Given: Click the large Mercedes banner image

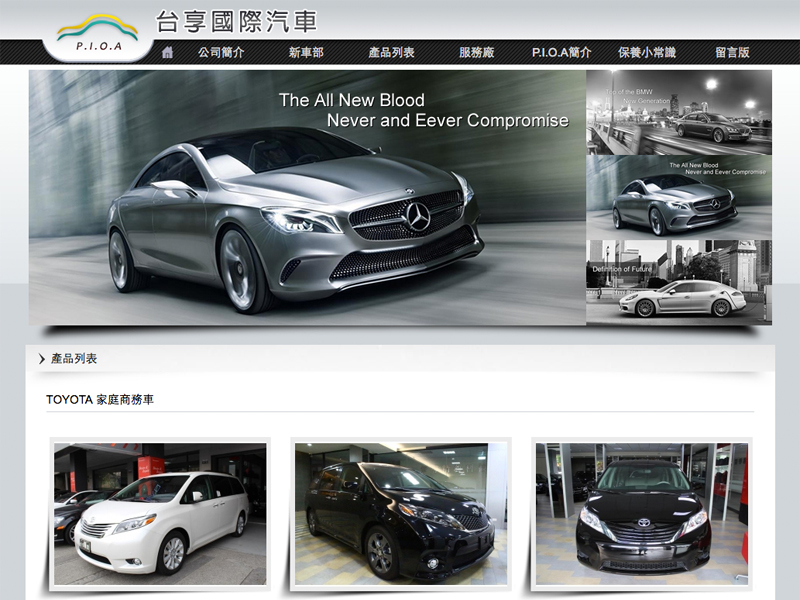Looking at the screenshot, I should pyautogui.click(x=307, y=197).
